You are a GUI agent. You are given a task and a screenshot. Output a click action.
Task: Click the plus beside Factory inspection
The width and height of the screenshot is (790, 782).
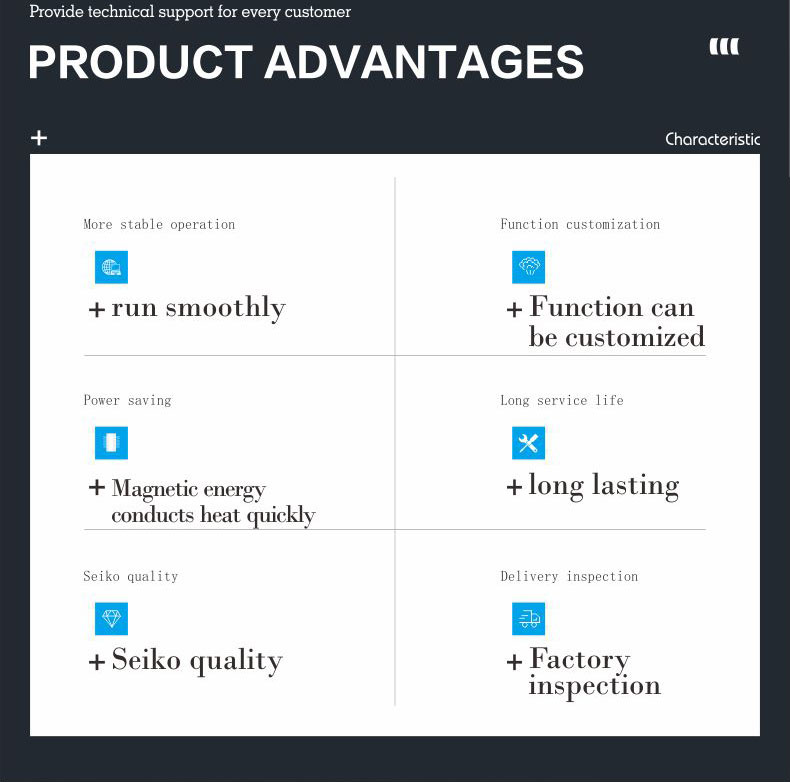[x=514, y=662]
